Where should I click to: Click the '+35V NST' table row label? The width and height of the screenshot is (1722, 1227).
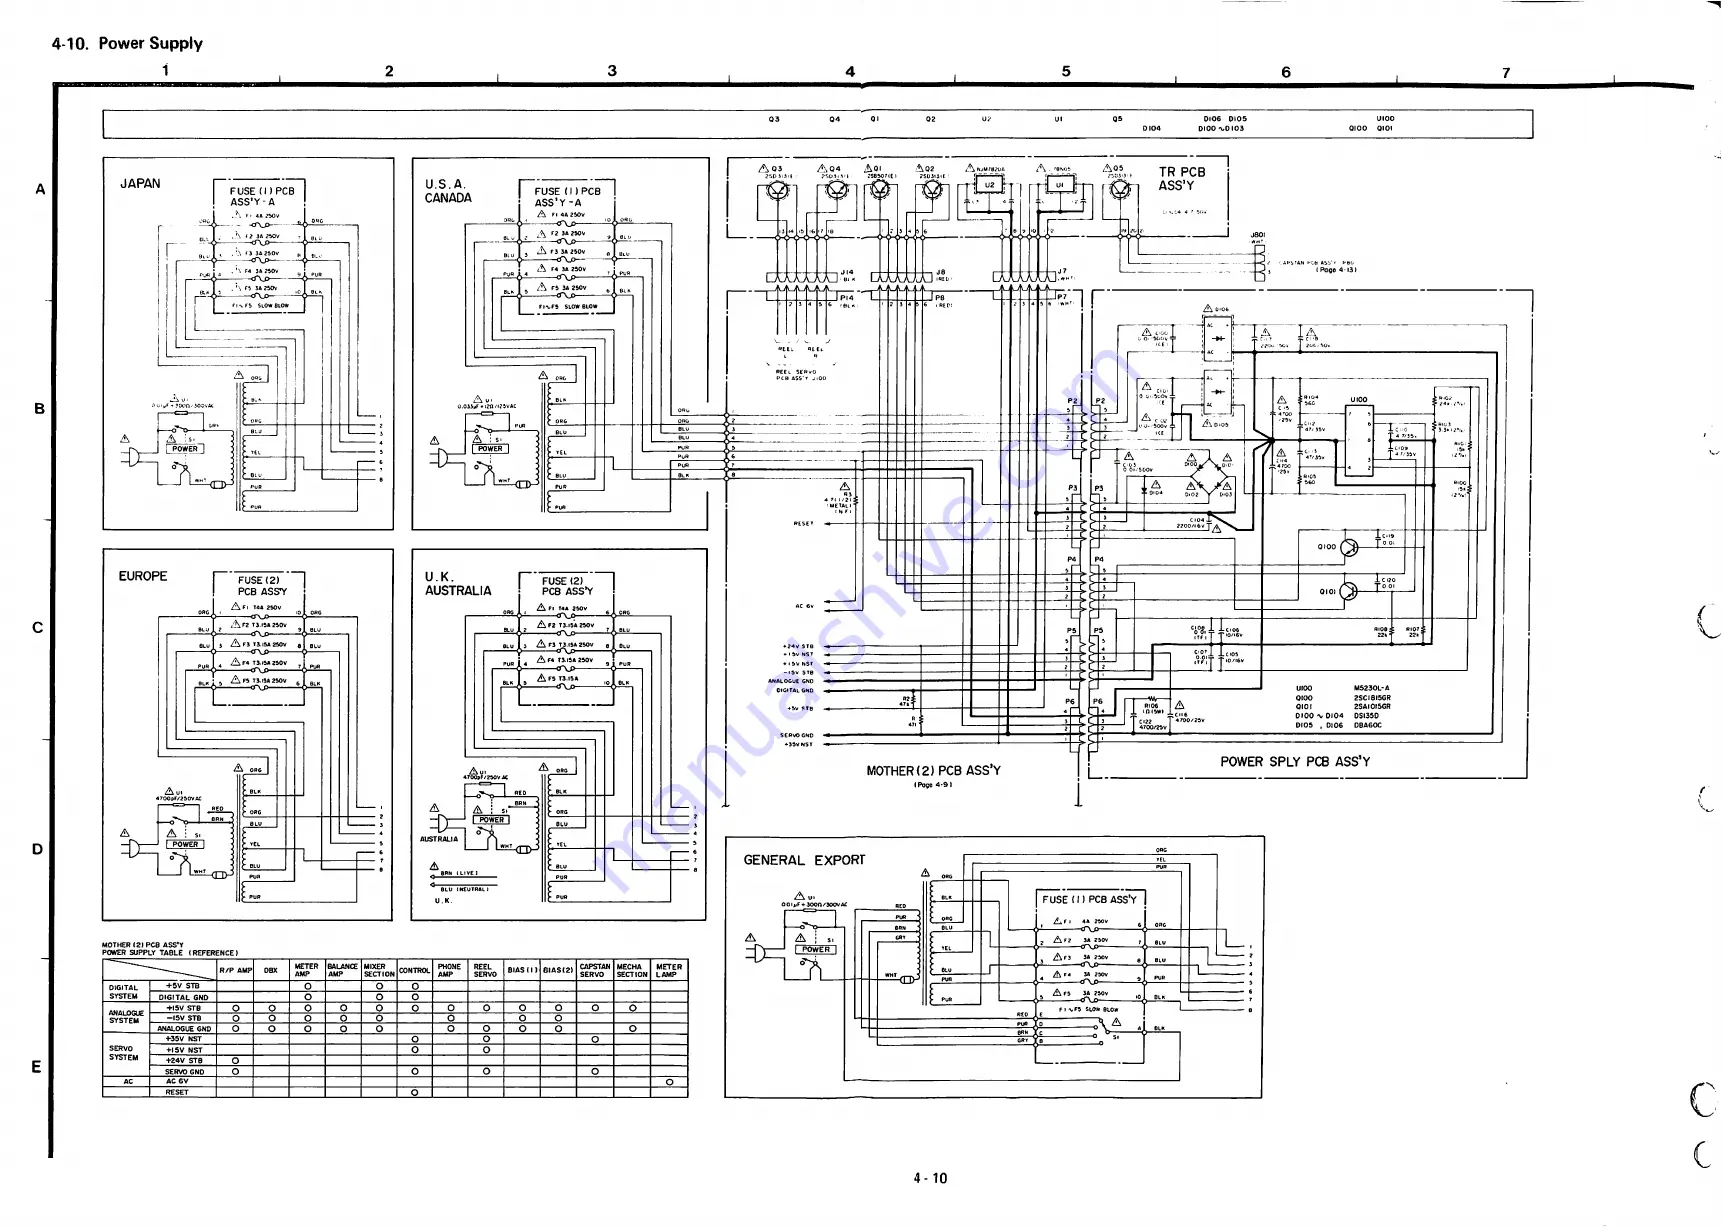coord(183,1039)
